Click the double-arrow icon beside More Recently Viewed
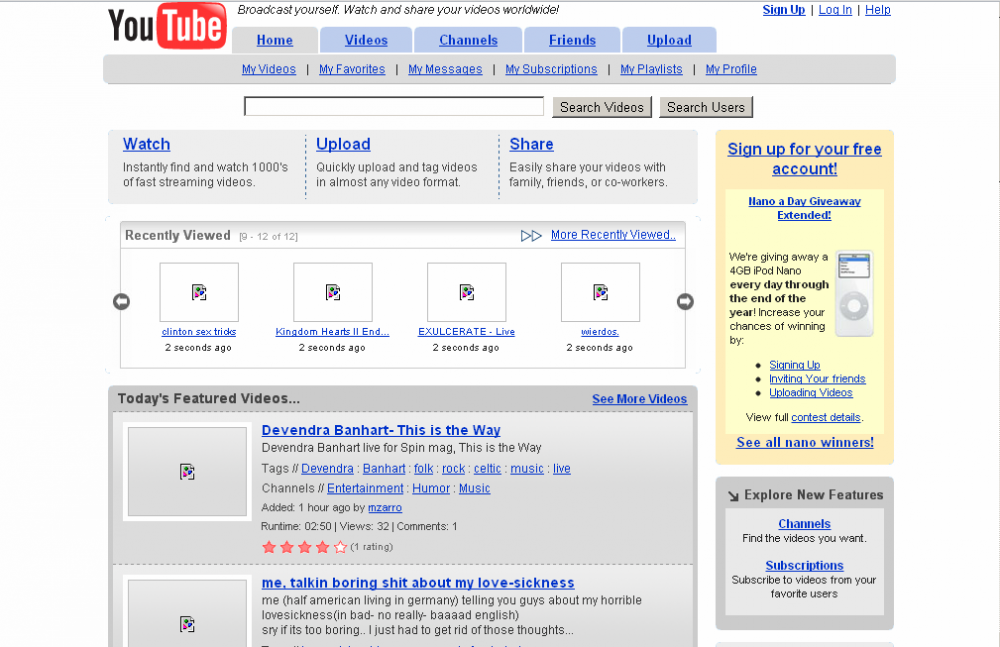The image size is (1000, 647). click(x=531, y=235)
